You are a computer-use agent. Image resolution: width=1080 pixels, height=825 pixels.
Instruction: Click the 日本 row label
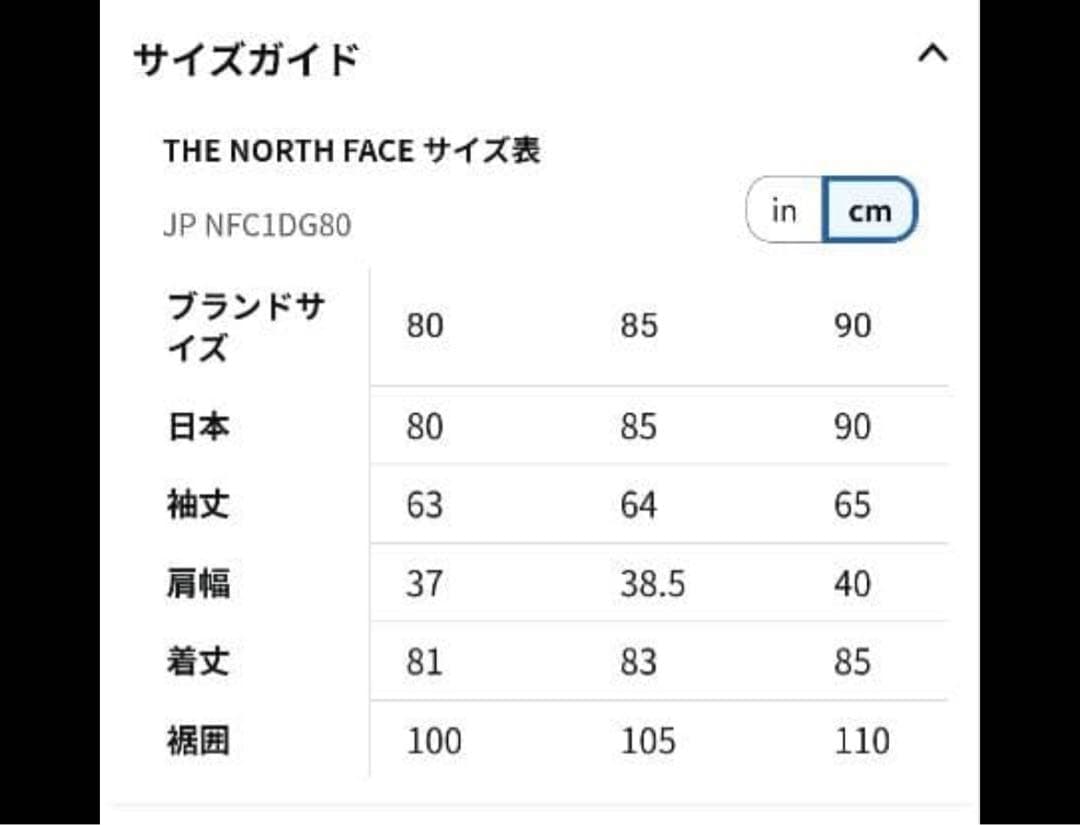click(x=197, y=426)
